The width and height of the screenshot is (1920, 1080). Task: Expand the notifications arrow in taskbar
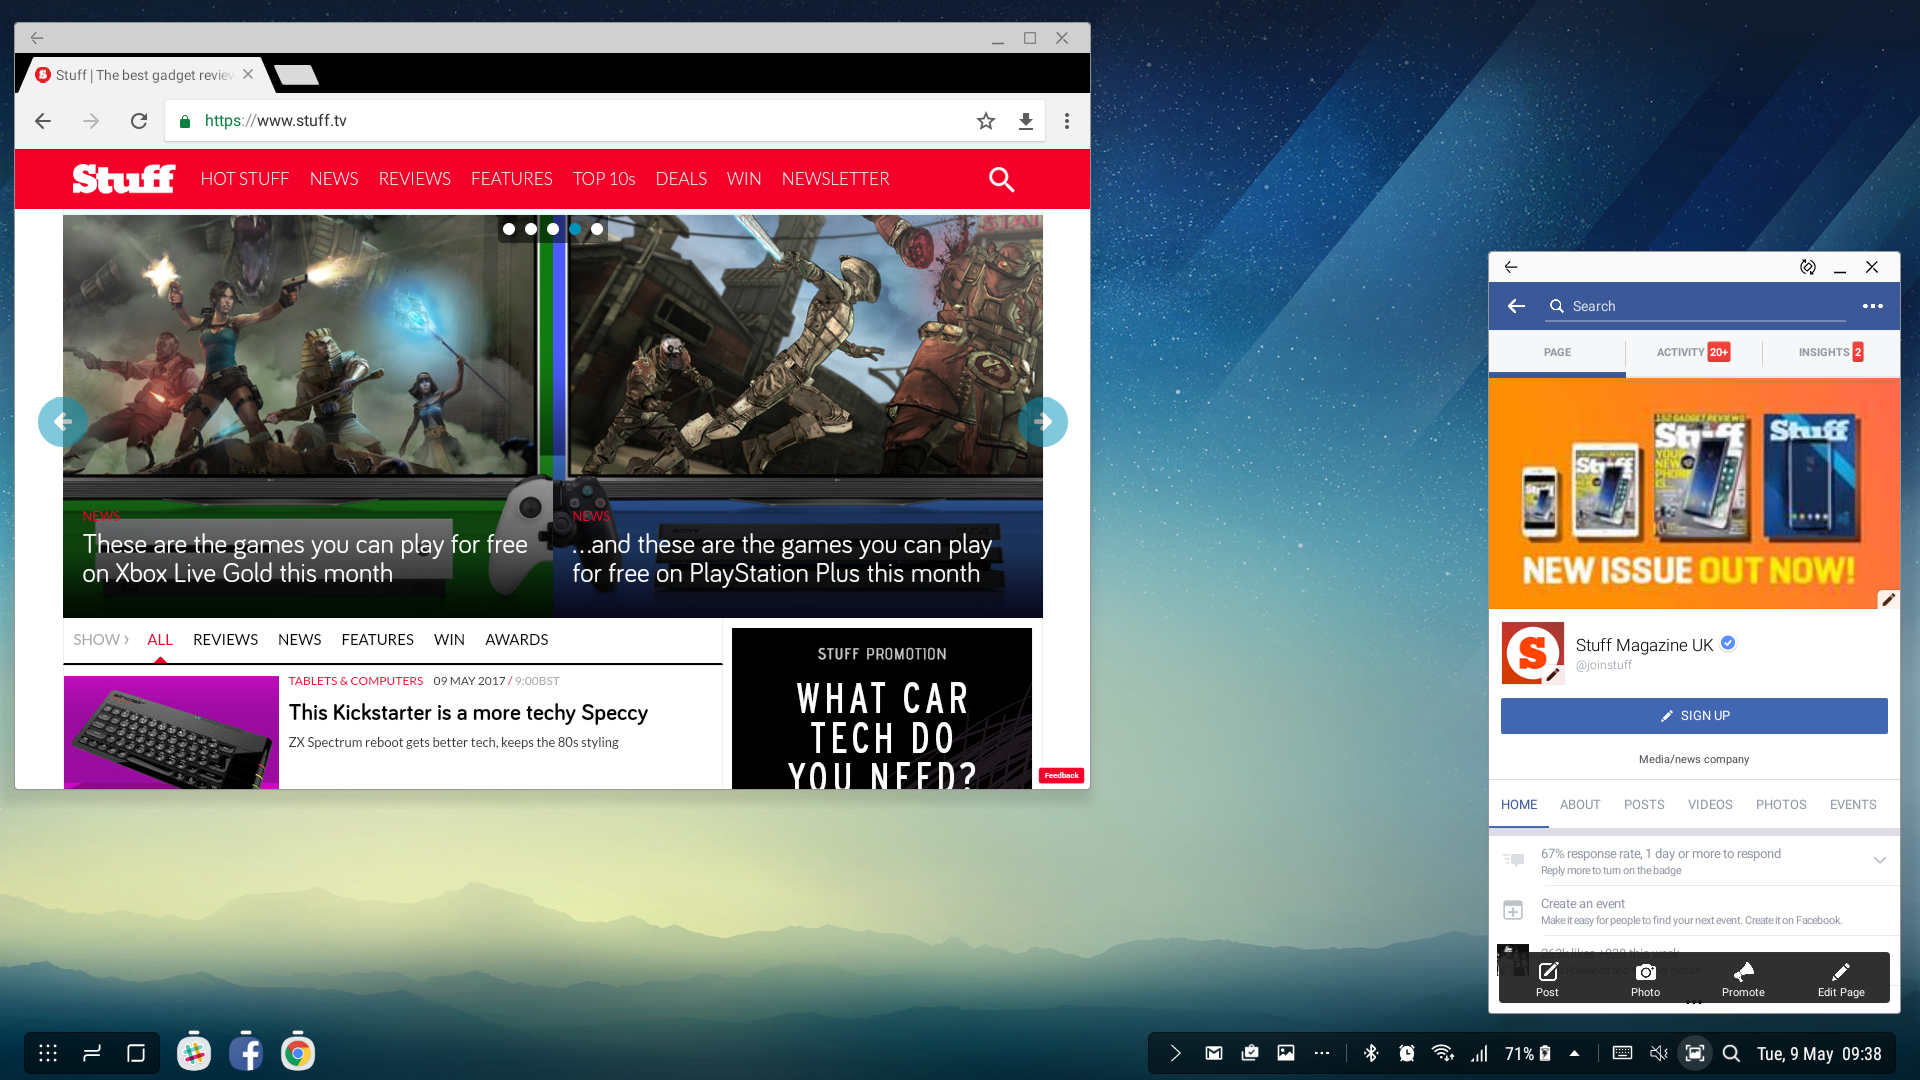1176,1053
